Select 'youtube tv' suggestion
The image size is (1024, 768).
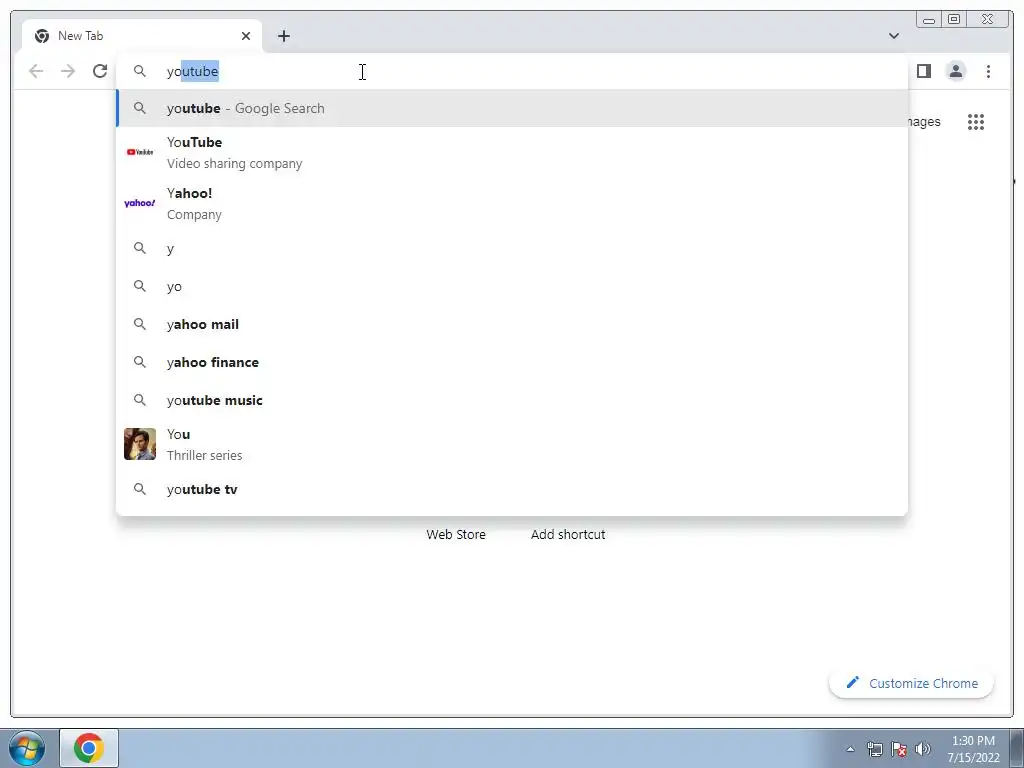pos(512,489)
